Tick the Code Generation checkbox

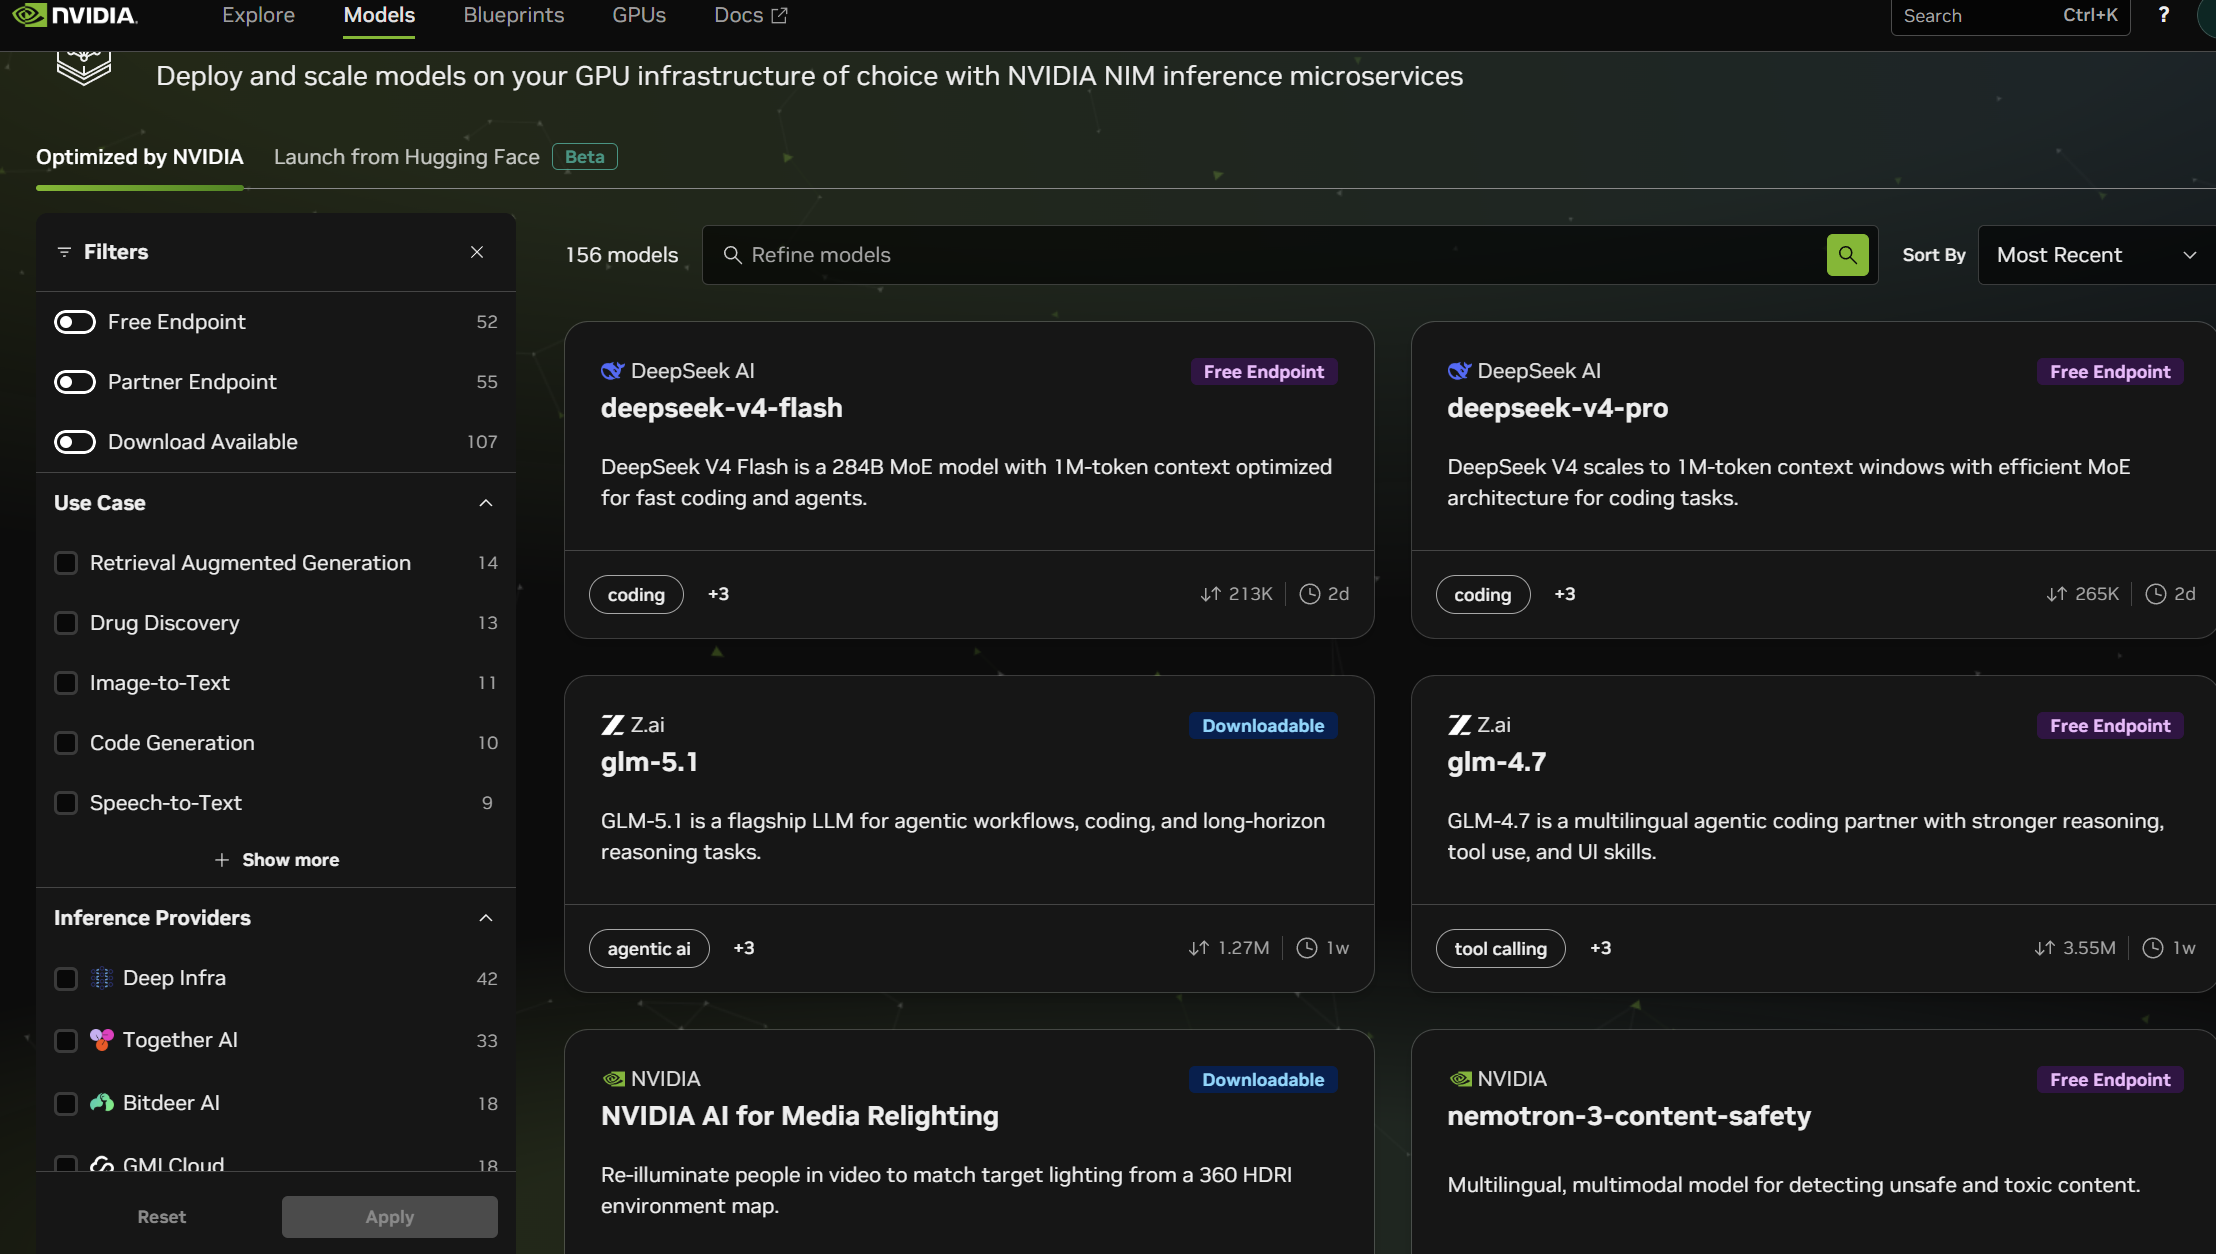click(66, 743)
